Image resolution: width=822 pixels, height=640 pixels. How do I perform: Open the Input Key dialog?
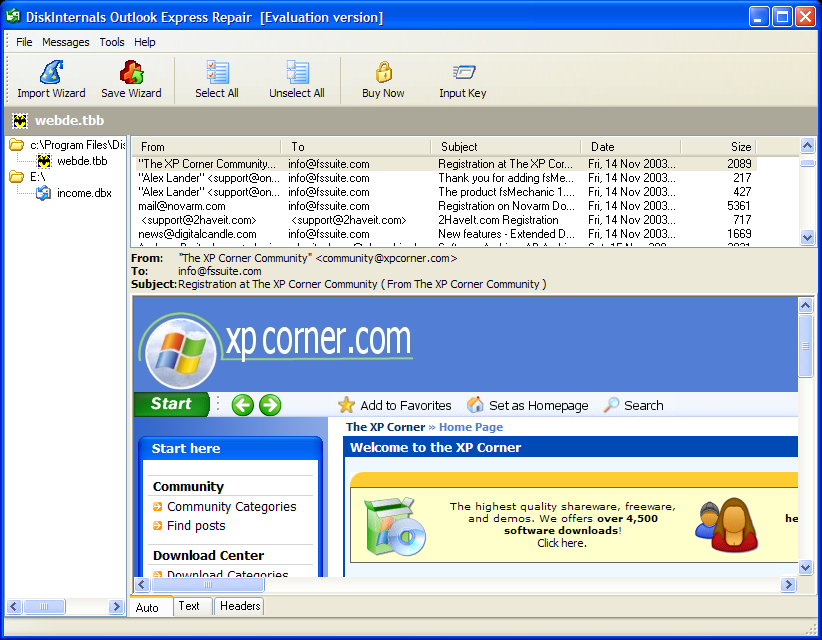click(462, 79)
